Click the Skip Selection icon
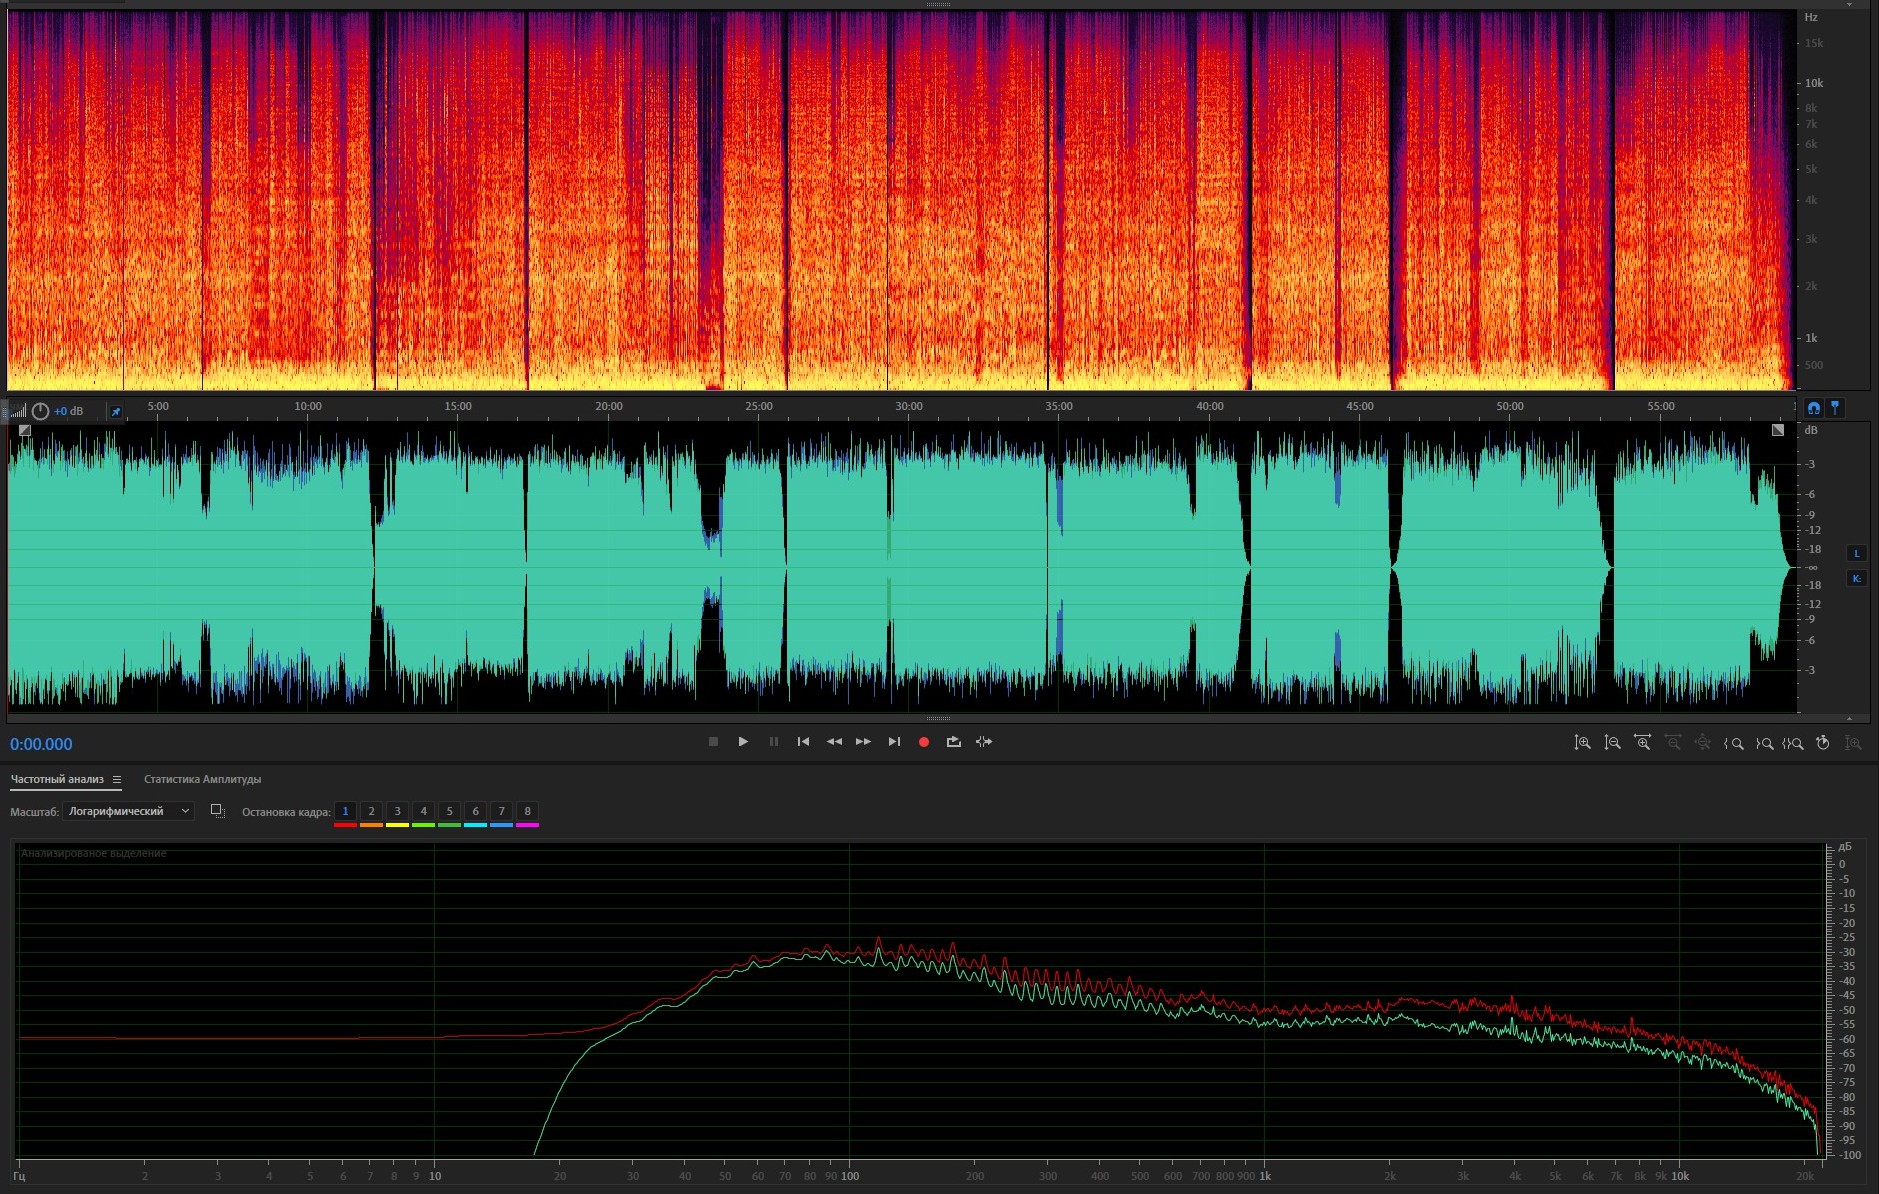 [x=984, y=742]
